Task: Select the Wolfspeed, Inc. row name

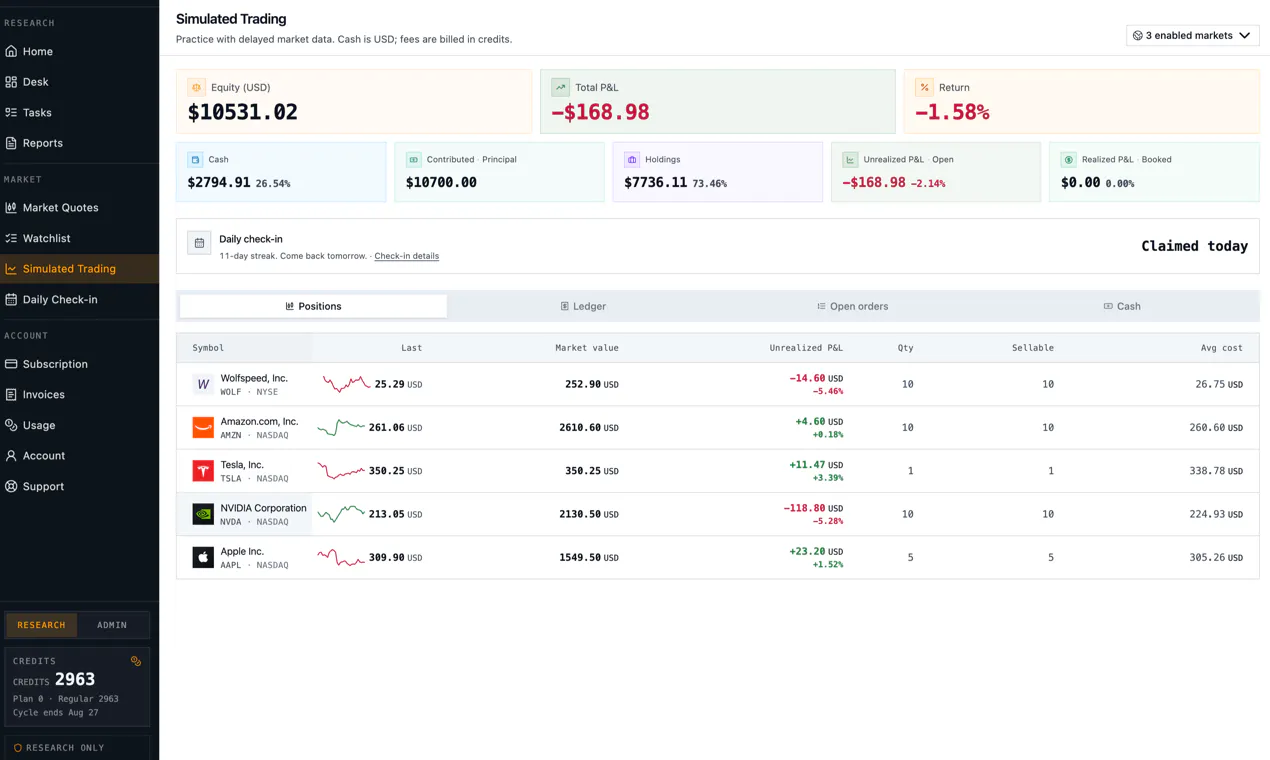Action: click(x=254, y=378)
